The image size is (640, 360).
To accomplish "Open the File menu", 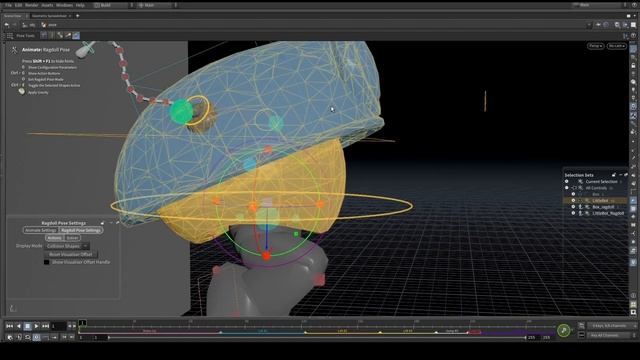I will 8,5.
